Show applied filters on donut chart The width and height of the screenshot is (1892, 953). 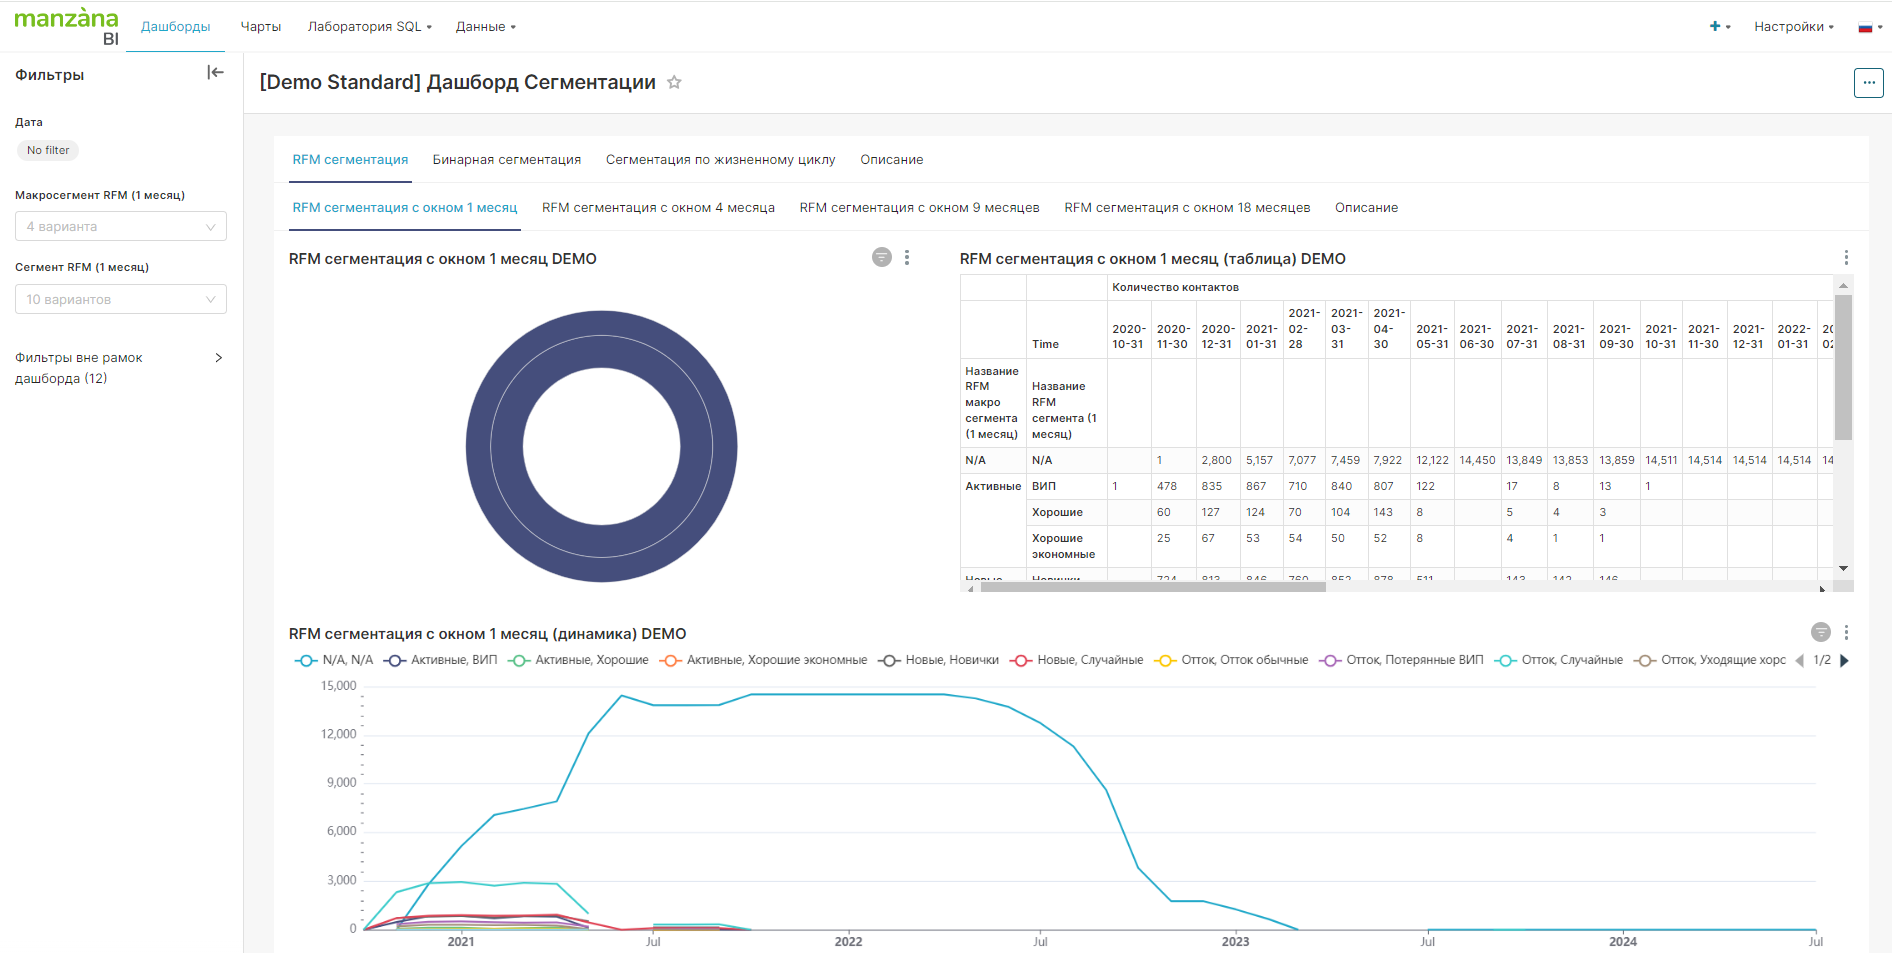(881, 258)
